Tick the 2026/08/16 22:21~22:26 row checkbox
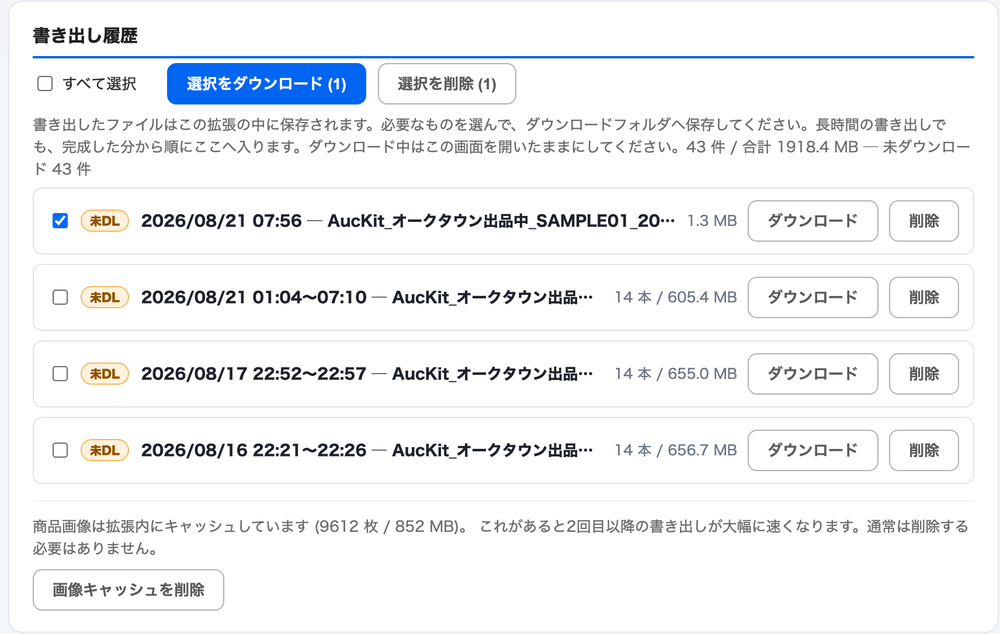 click(60, 450)
